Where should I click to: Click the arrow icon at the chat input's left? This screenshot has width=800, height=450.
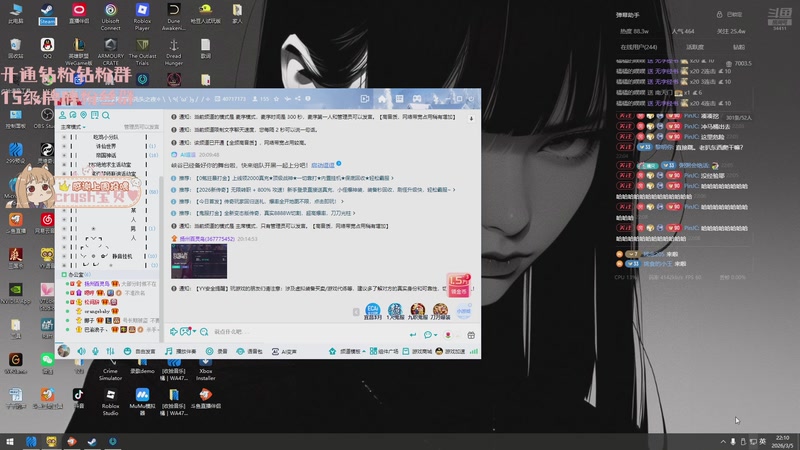pos(173,332)
